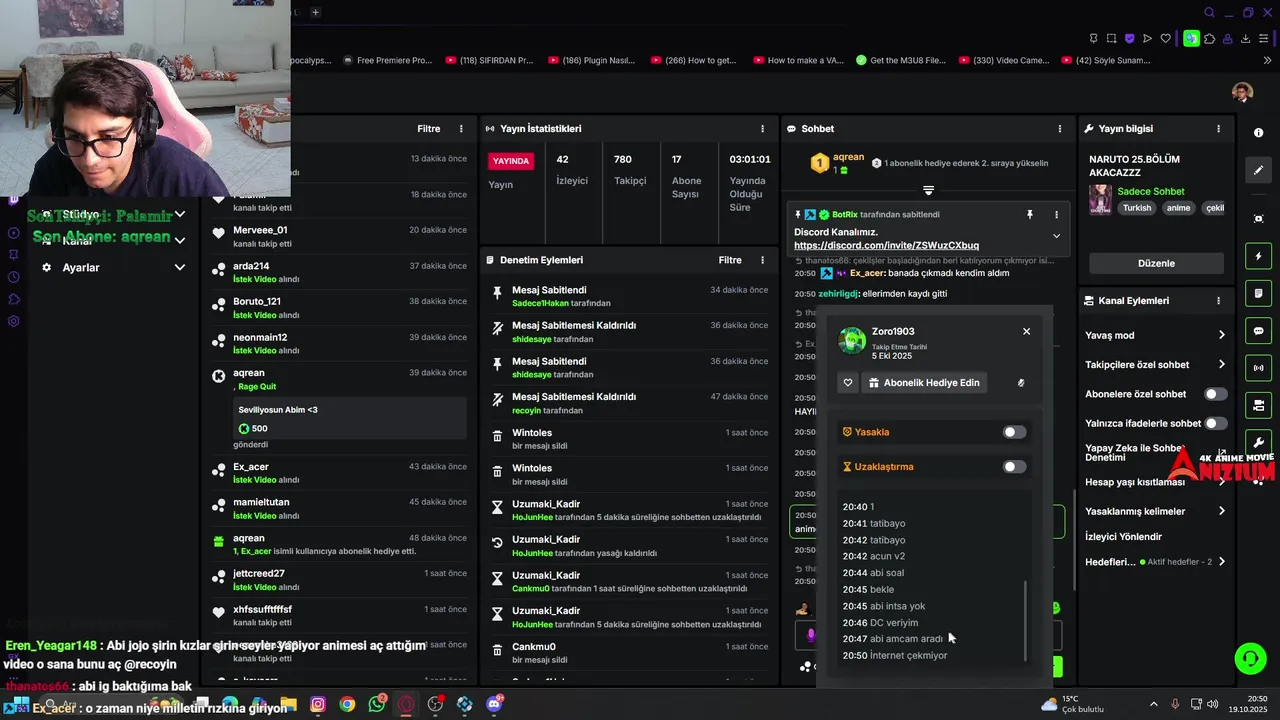This screenshot has width=1280, height=720.
Task: Click the heart icon on Zoro1903 card
Action: [848, 383]
